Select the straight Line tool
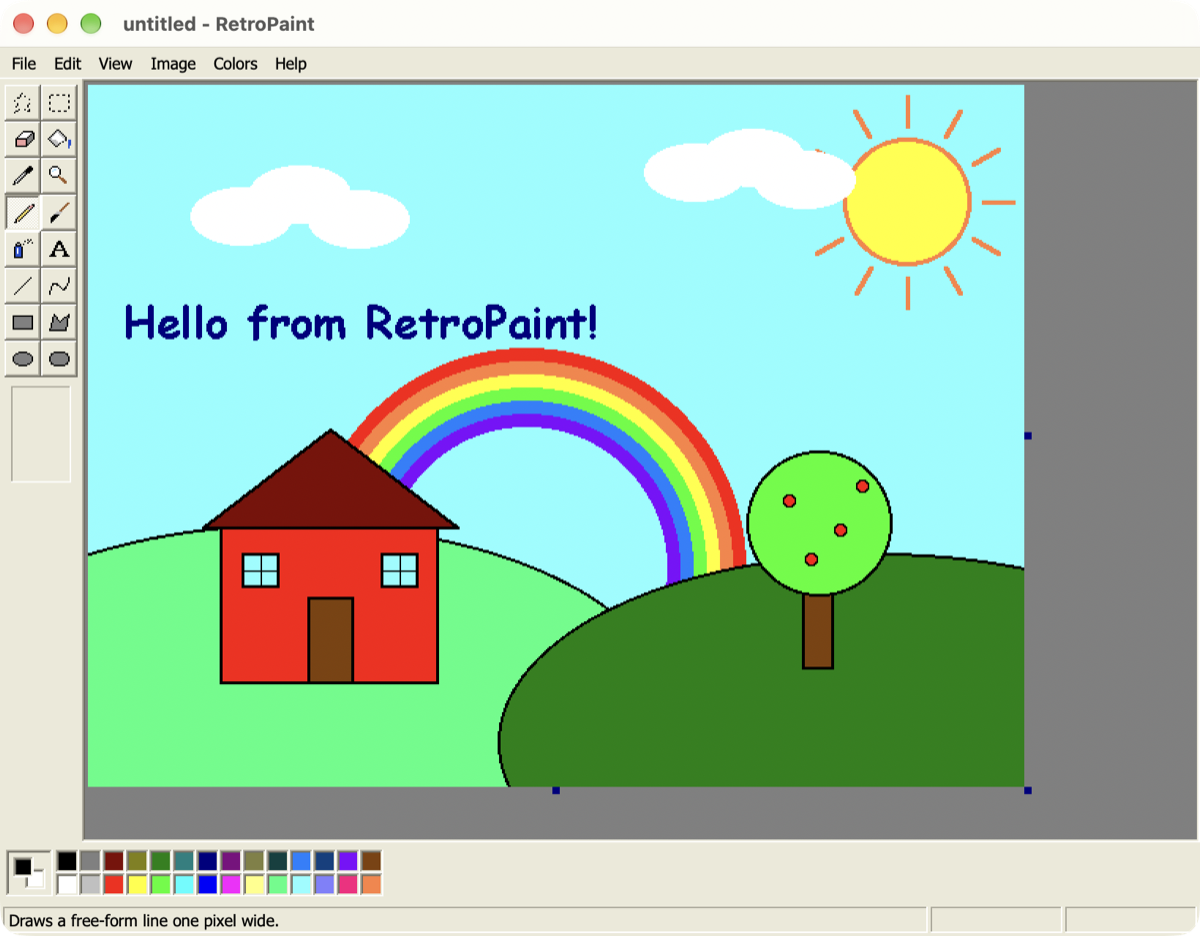Screen dimensions: 1200x936 [23, 286]
